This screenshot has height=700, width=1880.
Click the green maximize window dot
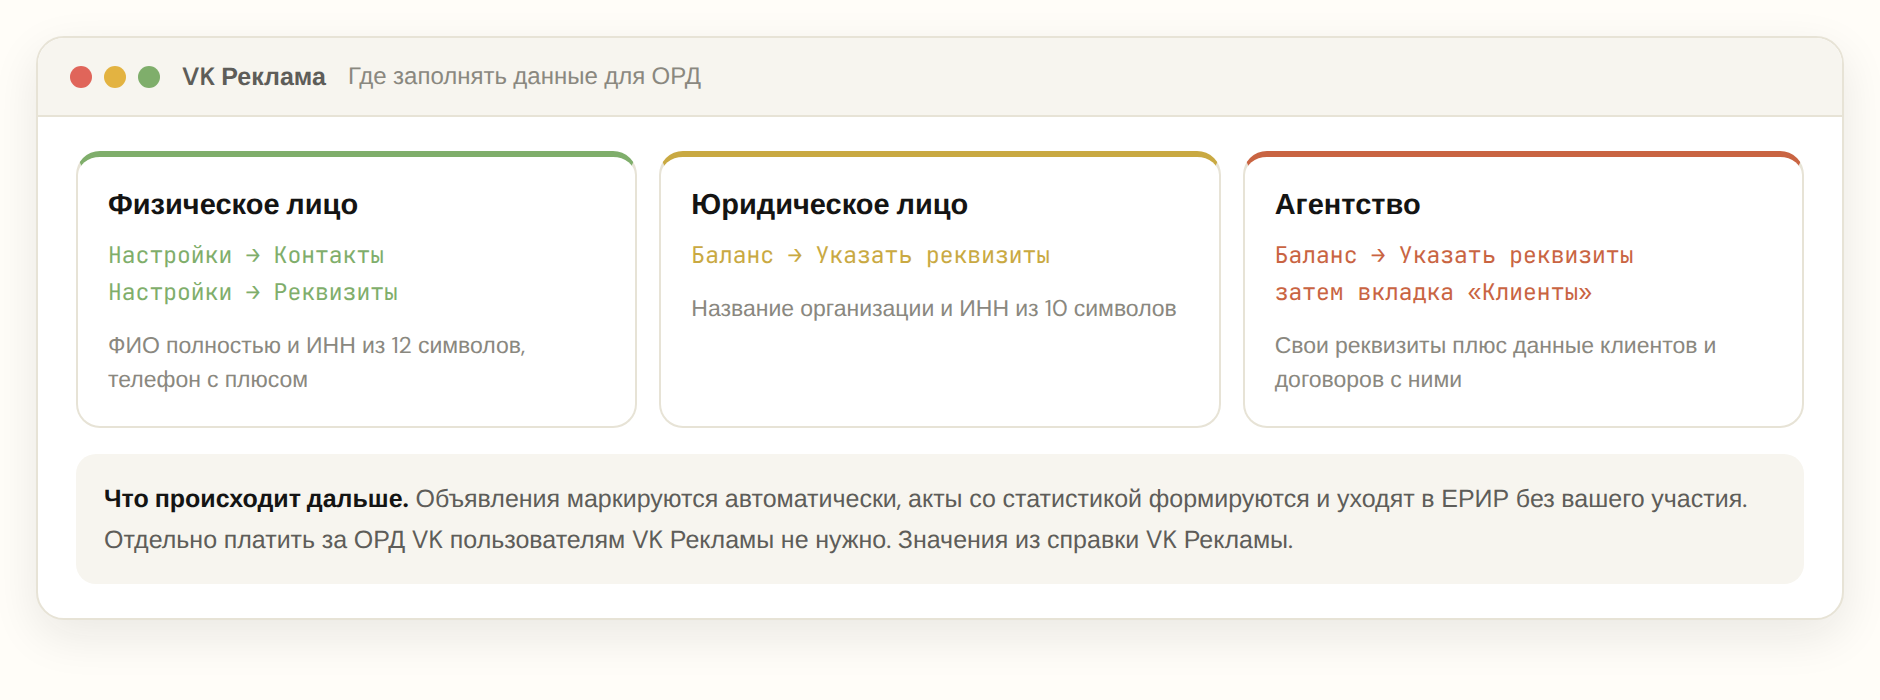(x=149, y=77)
